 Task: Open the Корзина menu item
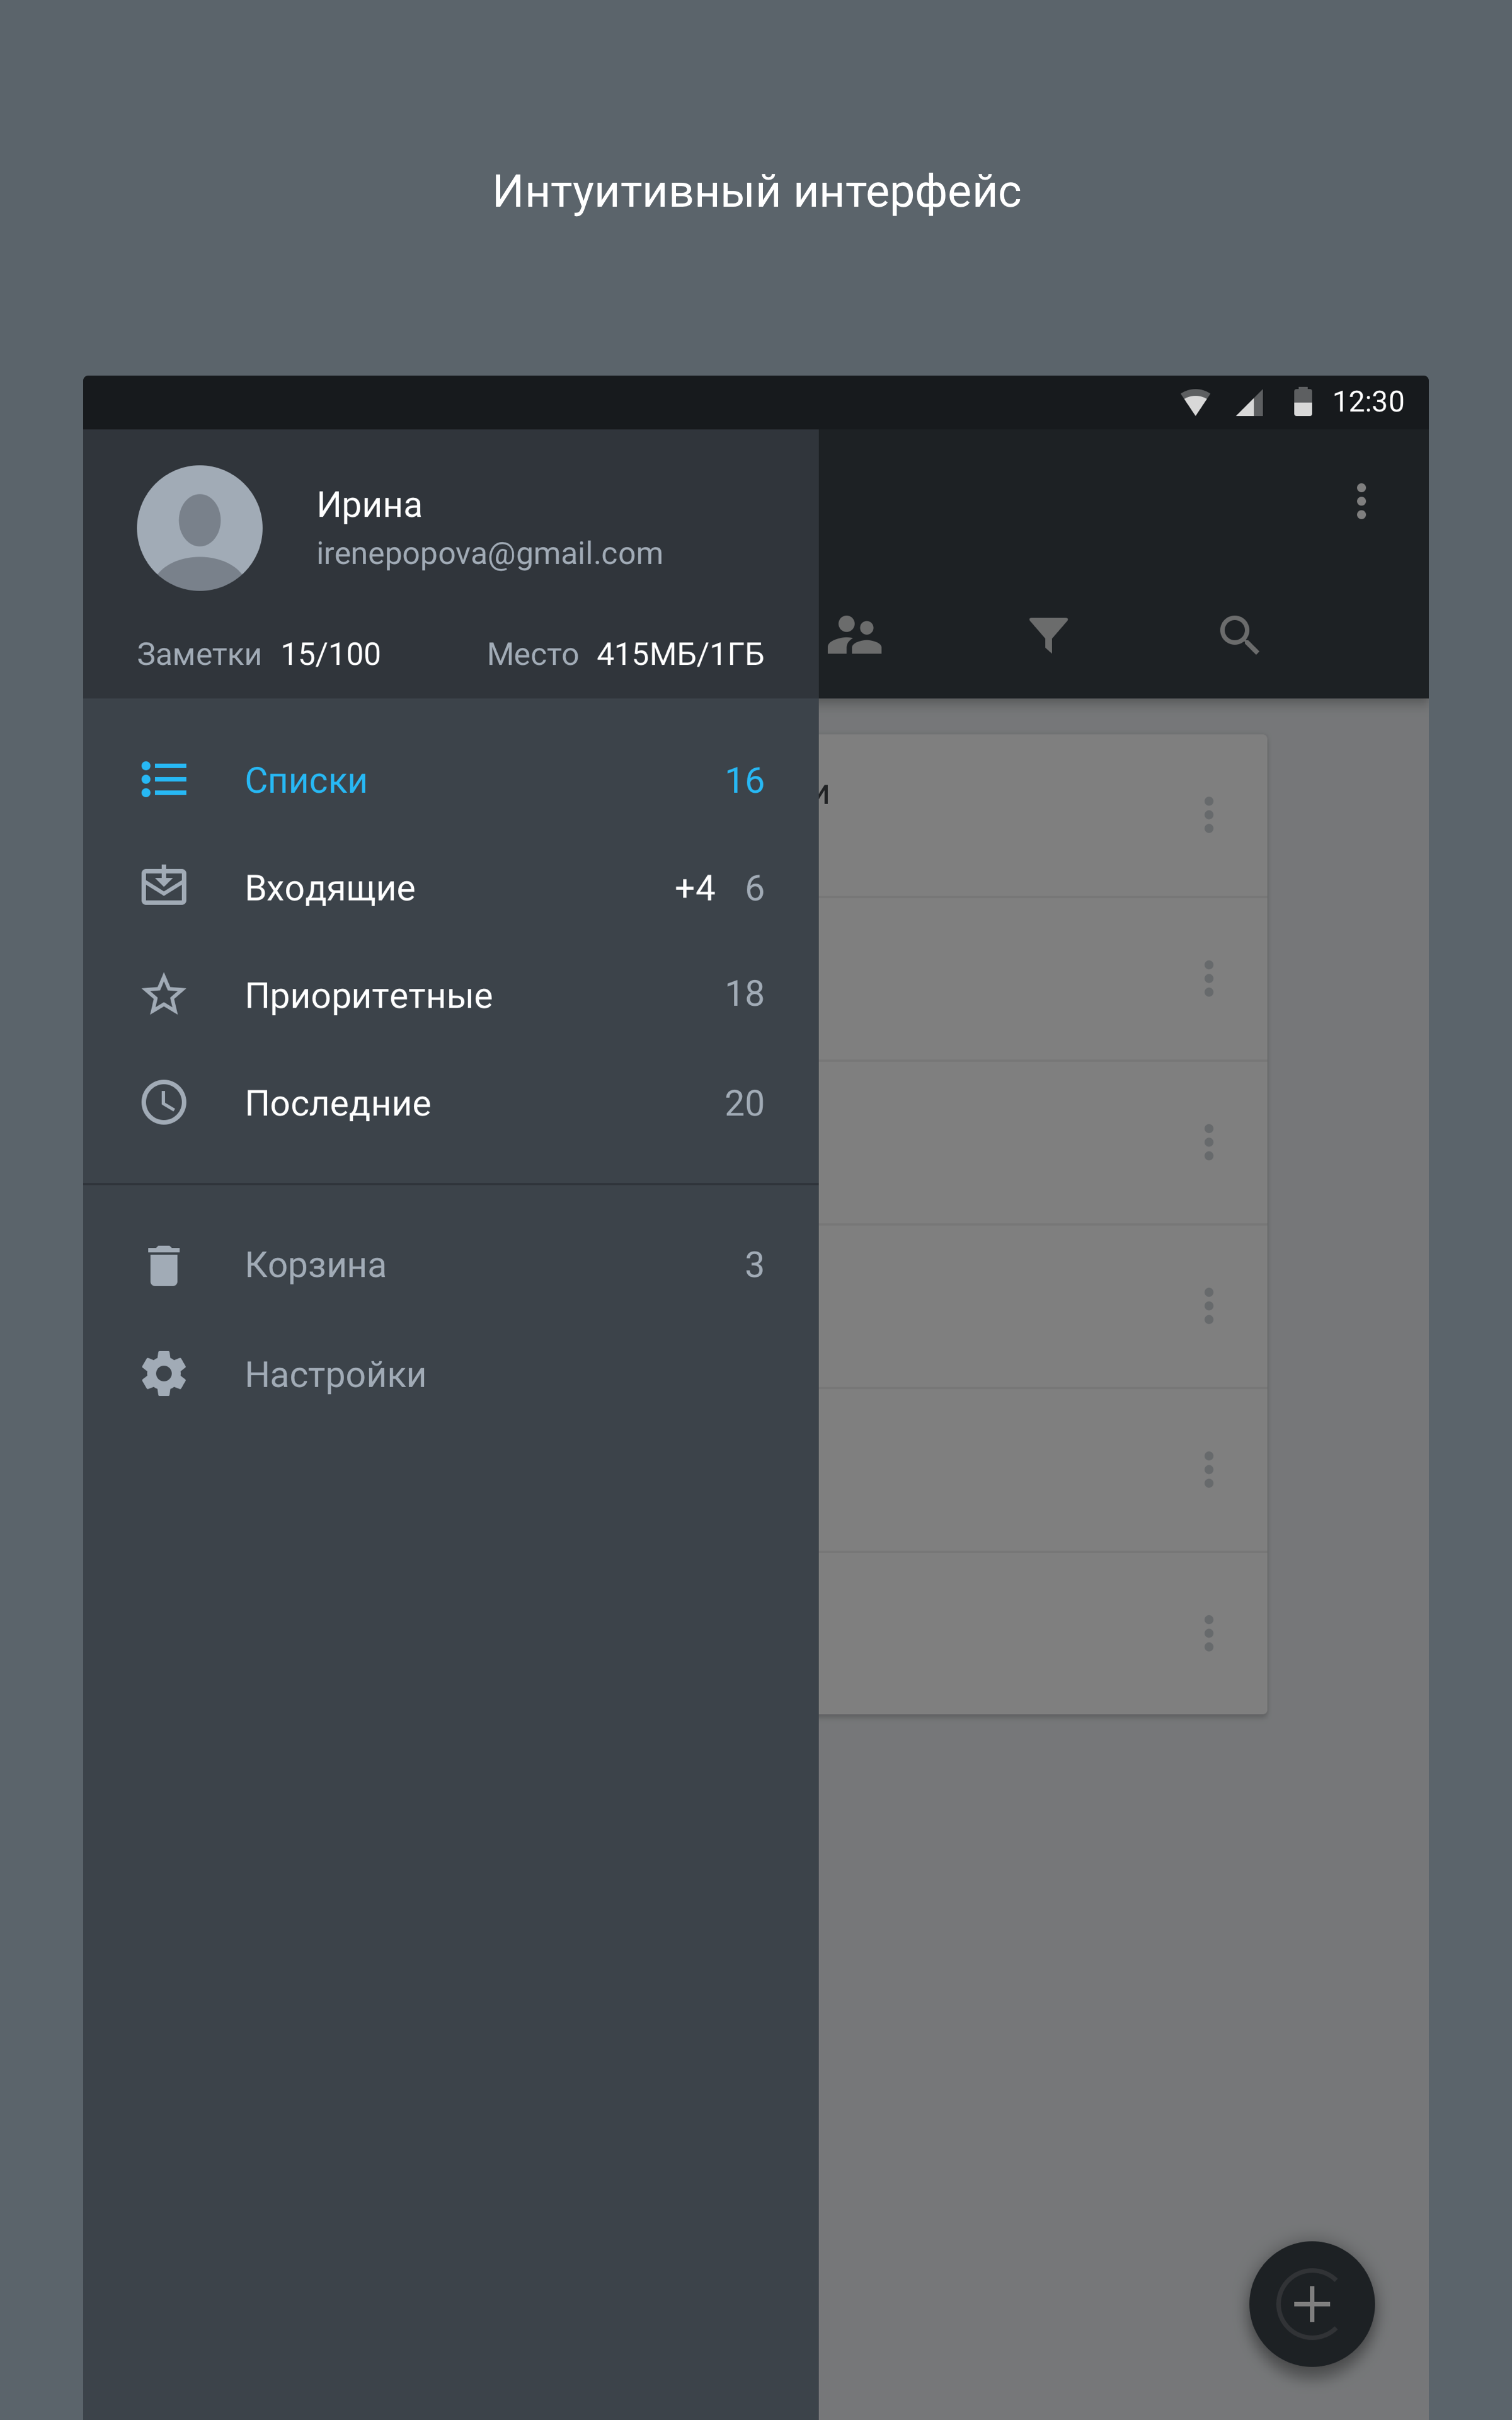click(451, 1265)
